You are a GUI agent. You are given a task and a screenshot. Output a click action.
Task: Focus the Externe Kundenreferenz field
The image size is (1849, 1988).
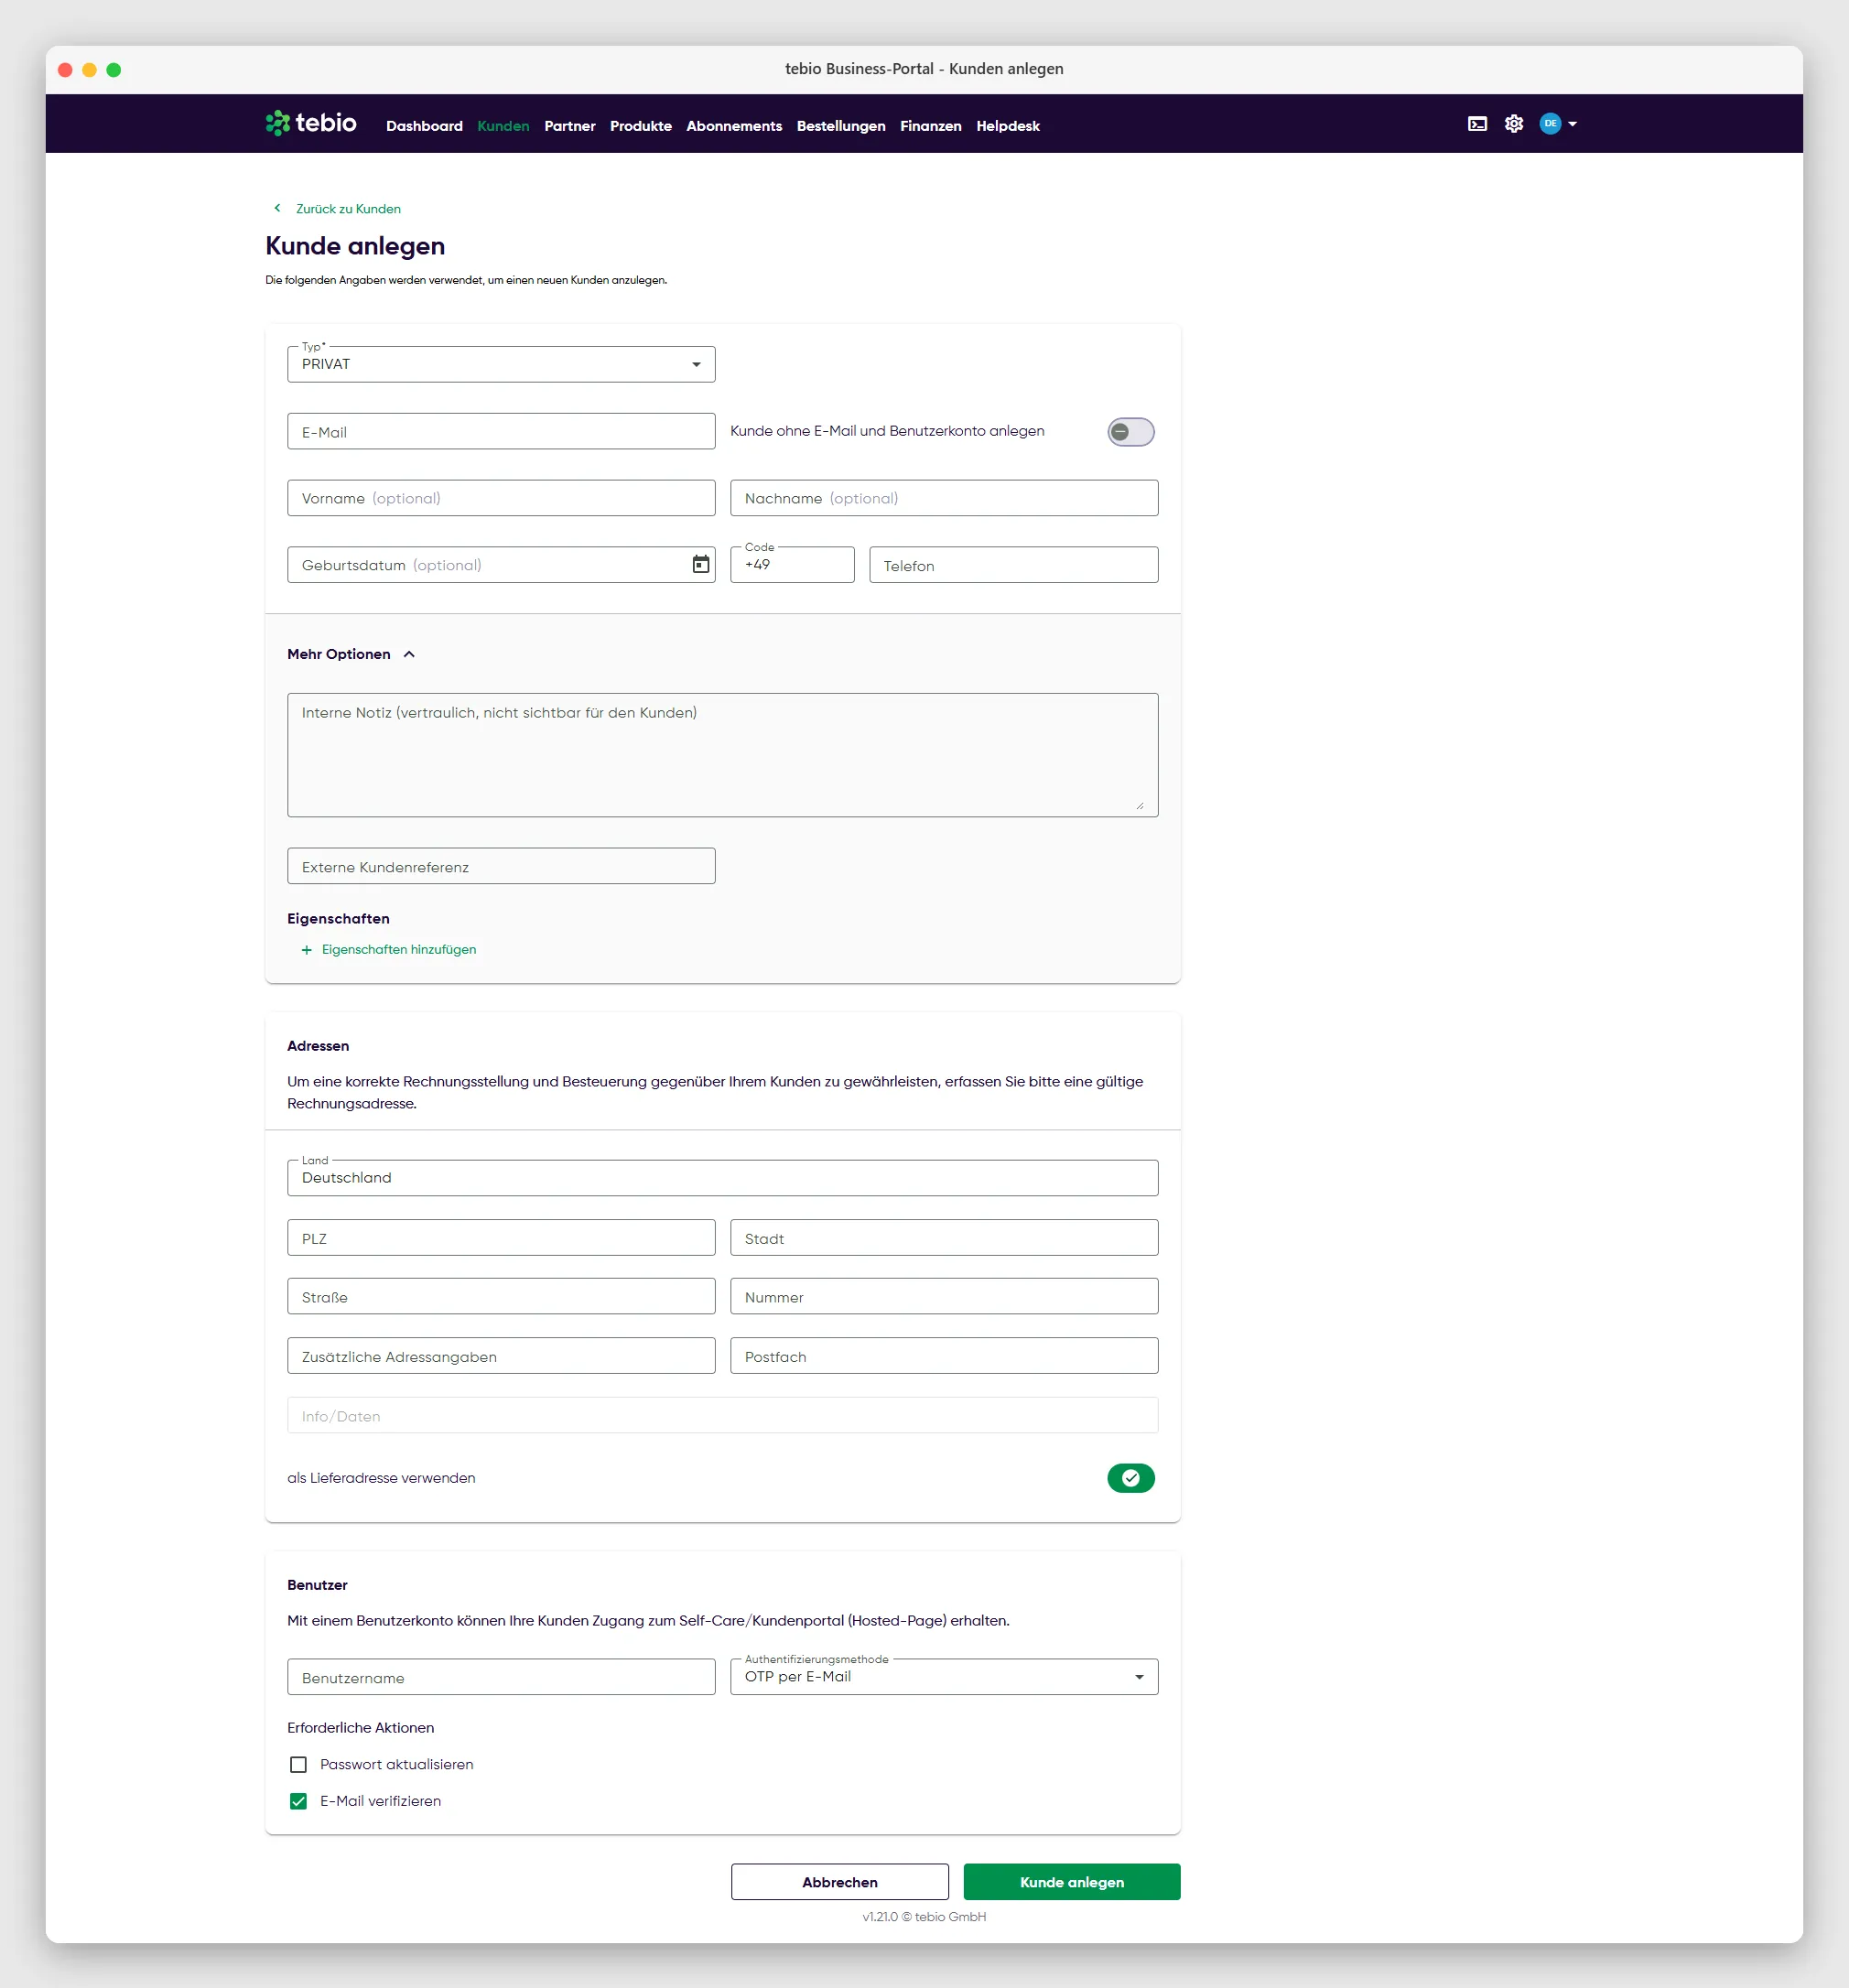coord(501,866)
